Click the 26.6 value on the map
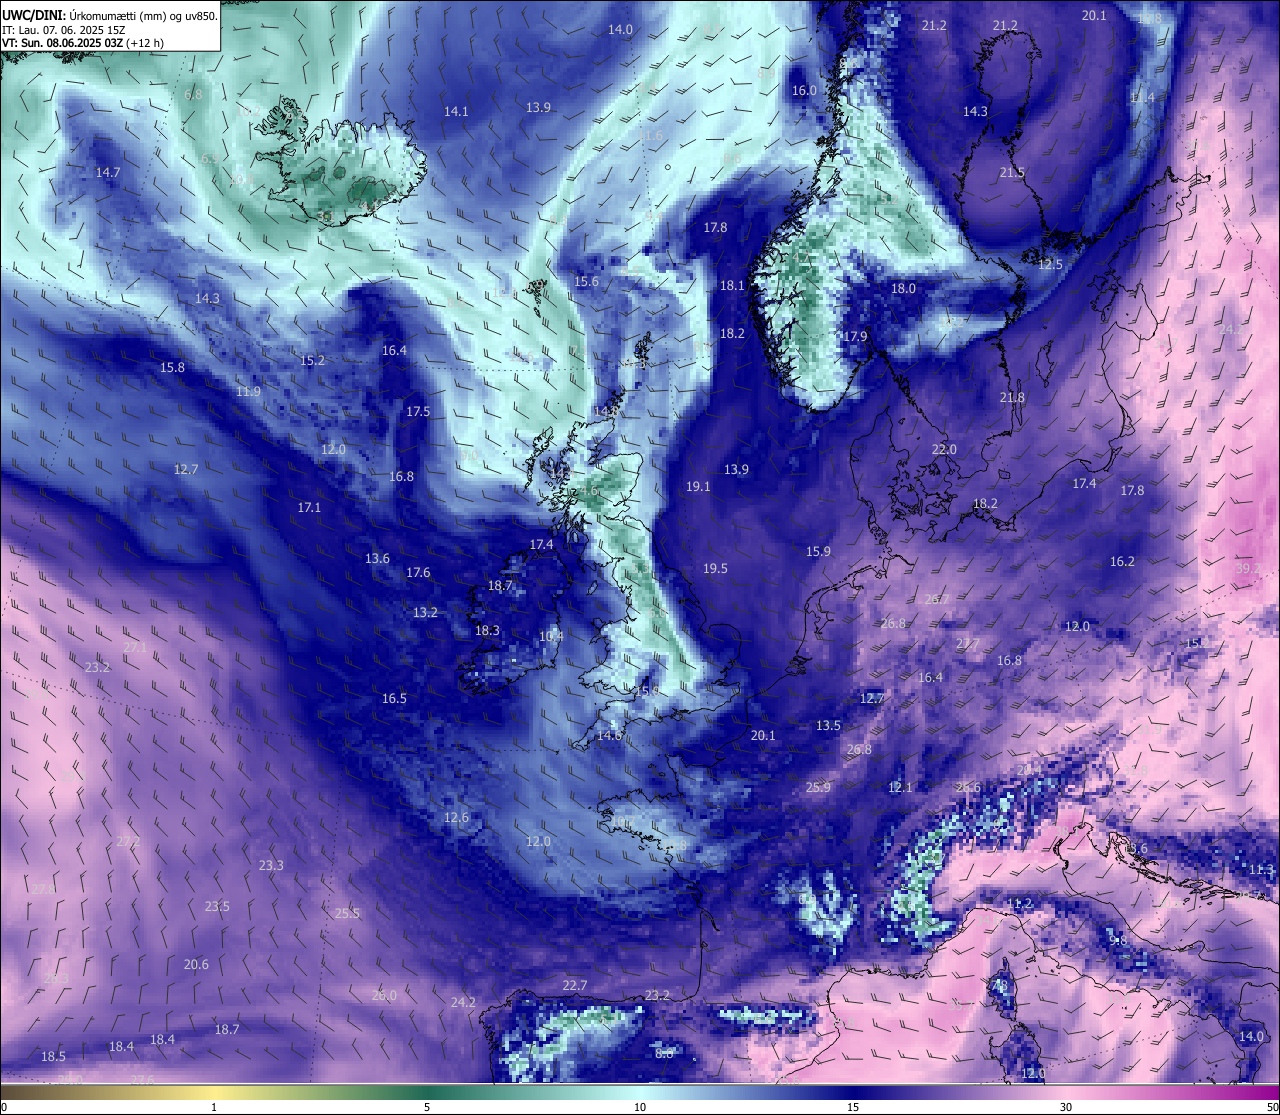This screenshot has height=1115, width=1280. (x=968, y=788)
